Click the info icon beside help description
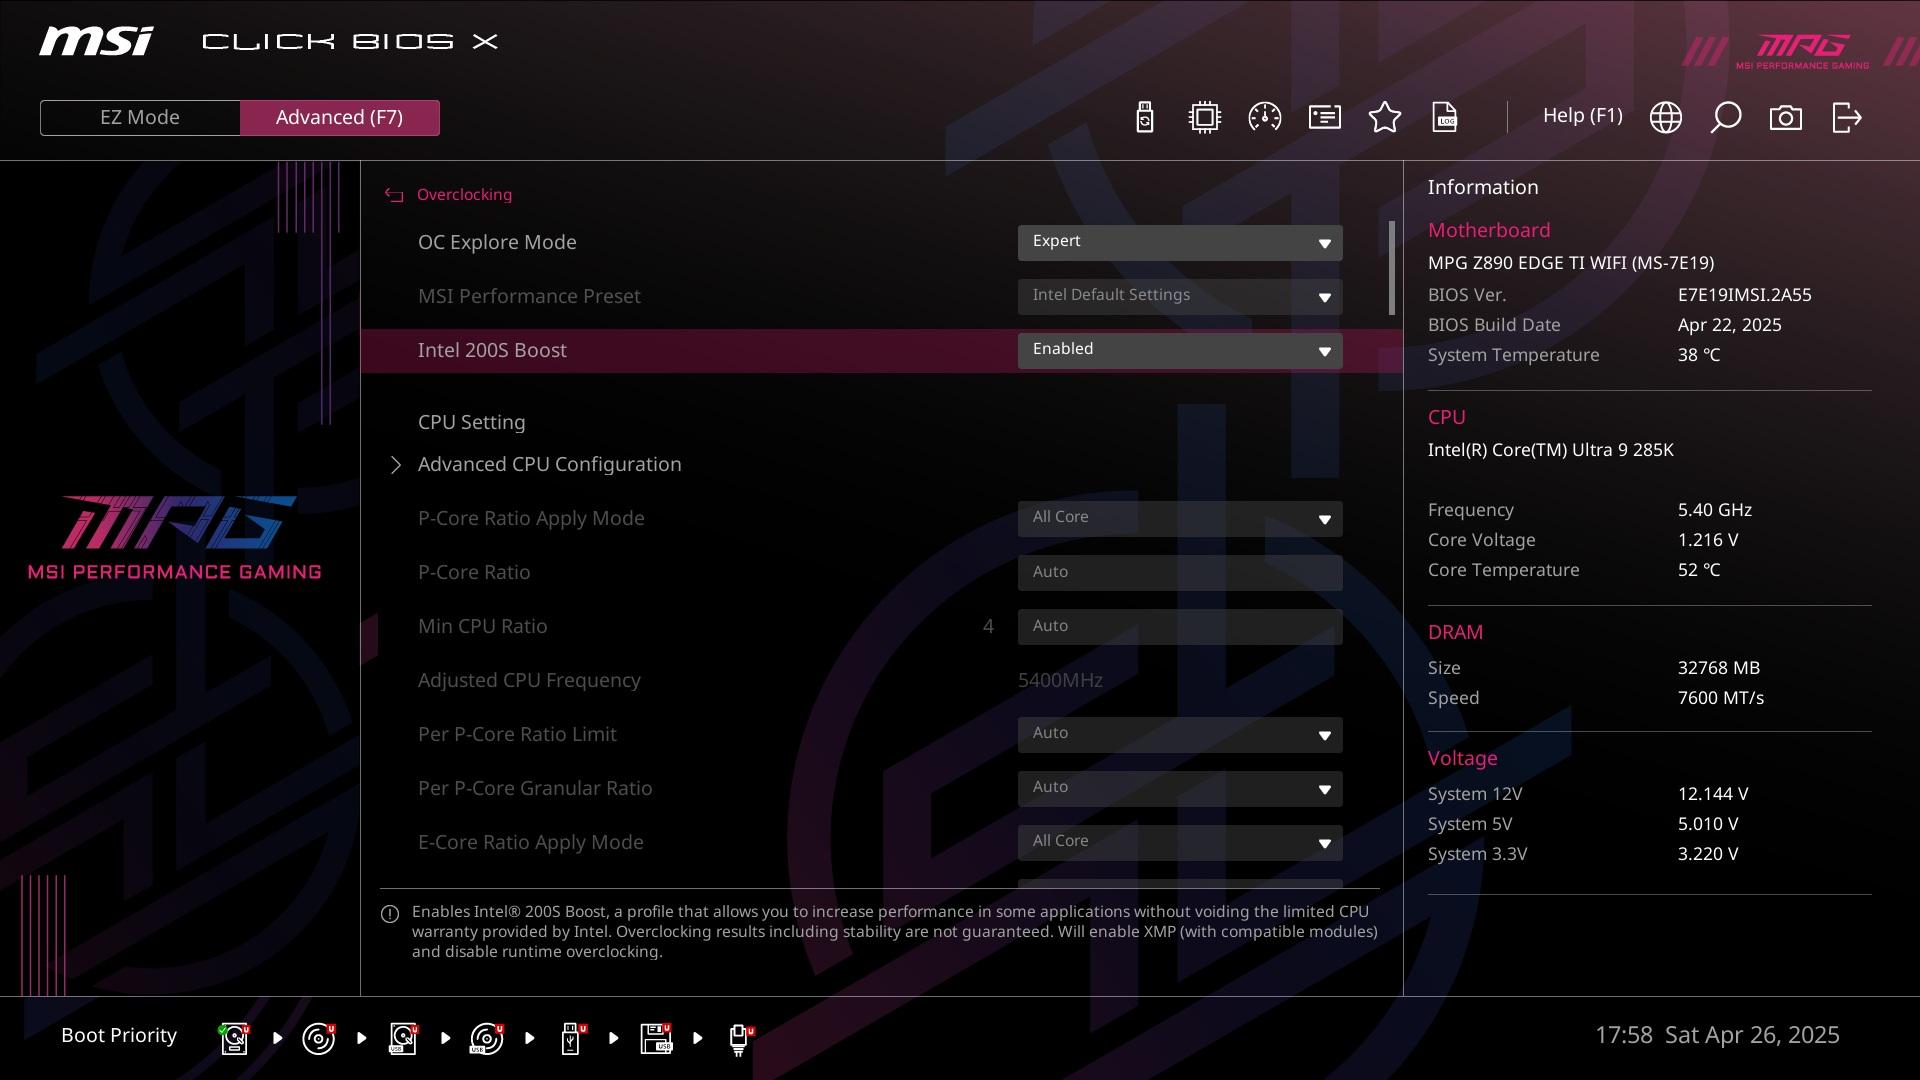The image size is (1920, 1080). coord(390,914)
